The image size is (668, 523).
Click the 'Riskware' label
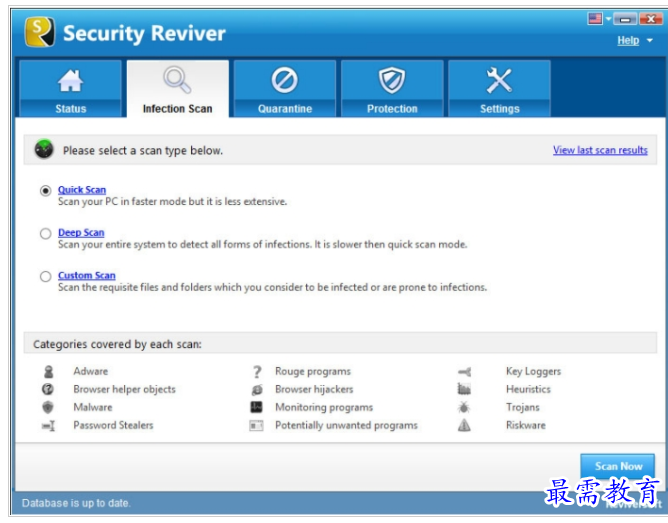(526, 425)
